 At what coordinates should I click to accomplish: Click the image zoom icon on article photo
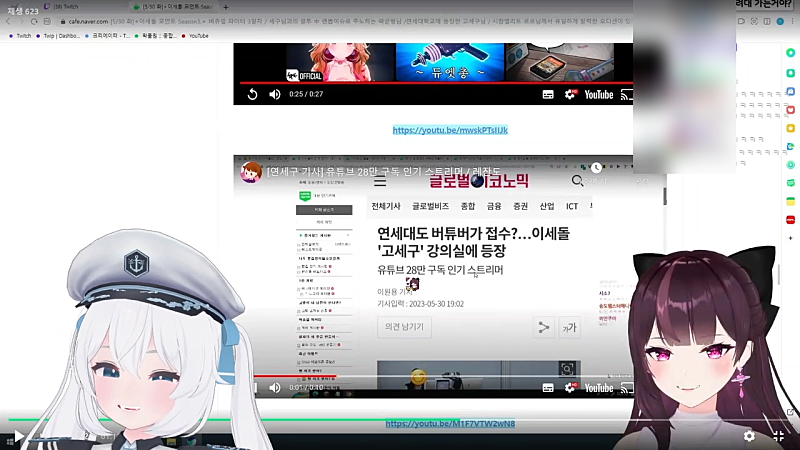[567, 369]
